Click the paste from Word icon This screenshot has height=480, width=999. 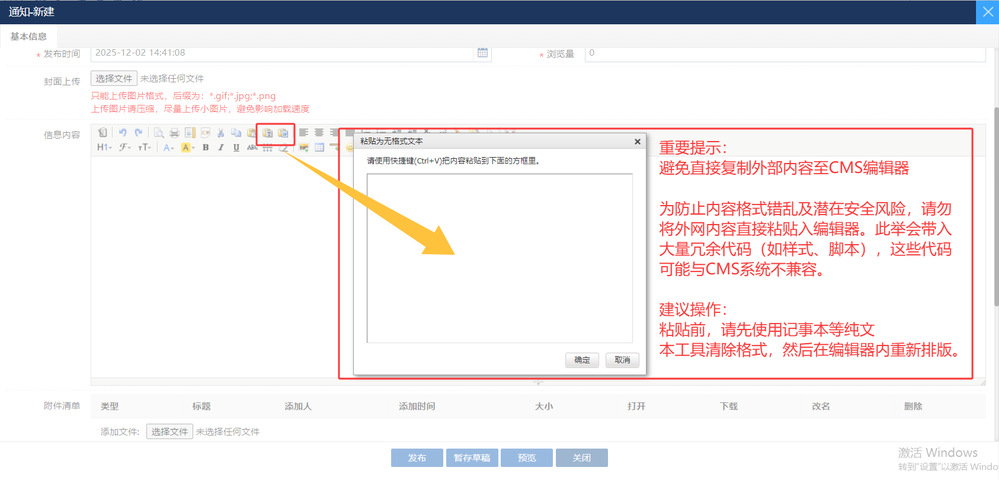[x=283, y=132]
